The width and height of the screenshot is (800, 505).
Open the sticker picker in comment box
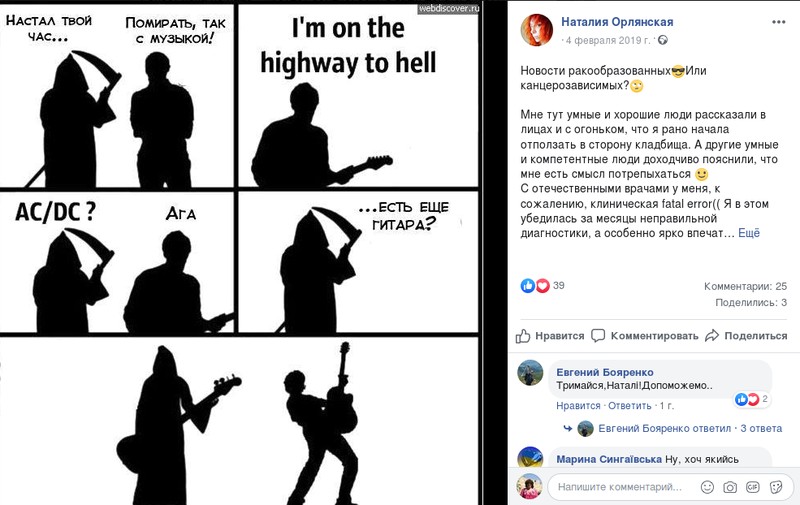(x=776, y=487)
